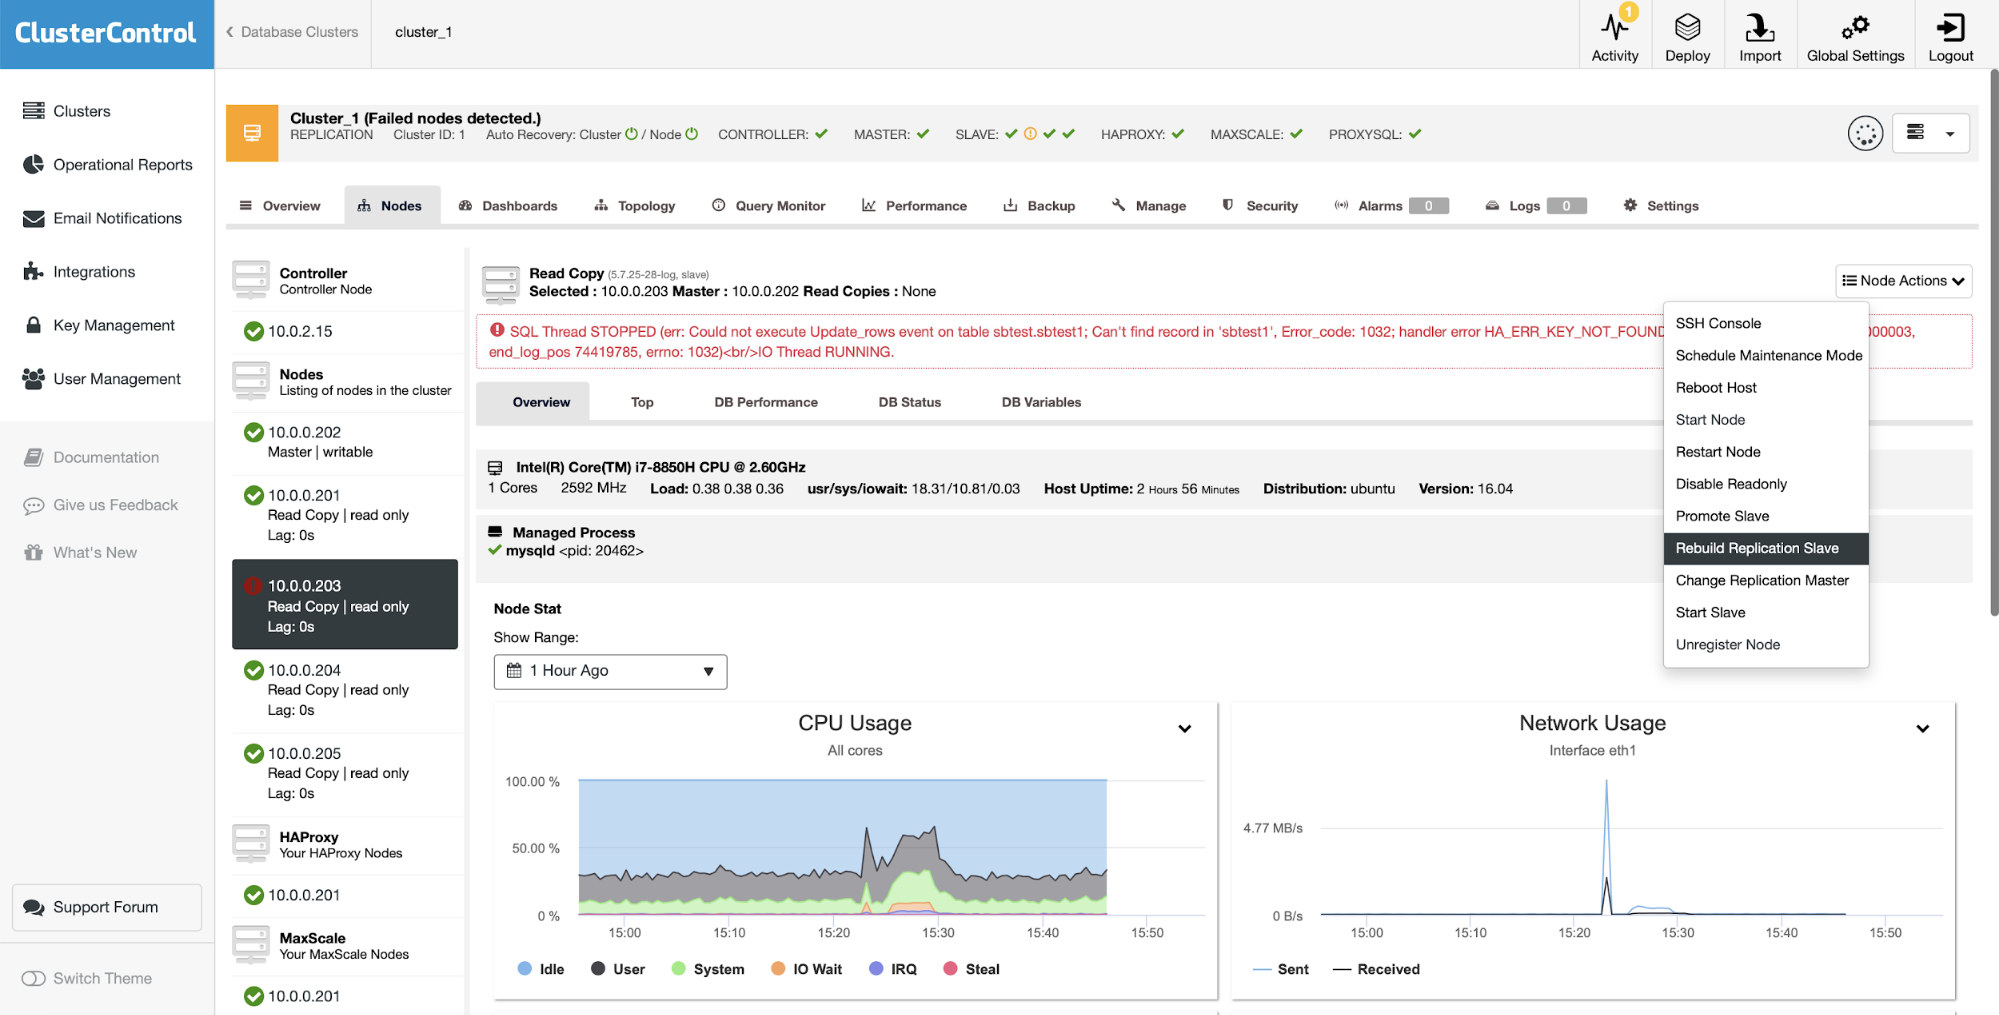Open cluster actions dropdown with server icon
1999x1015 pixels.
[1930, 133]
